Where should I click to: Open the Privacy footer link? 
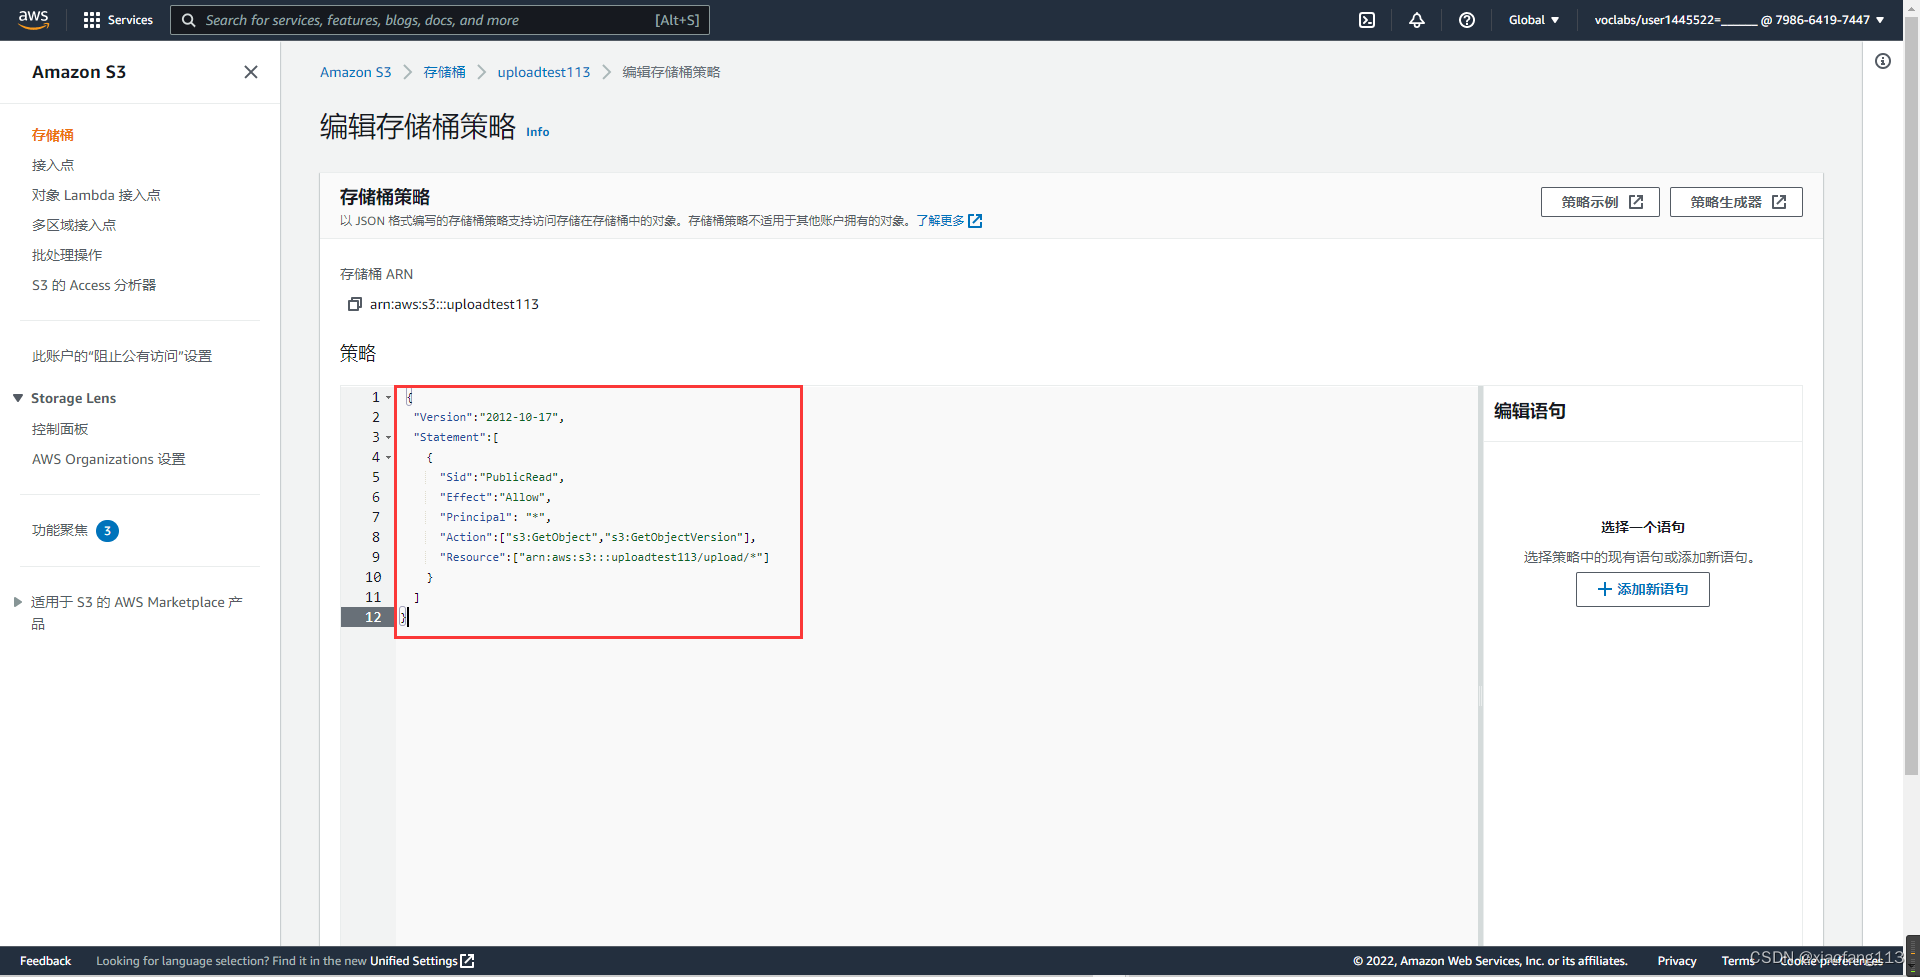[x=1677, y=961]
